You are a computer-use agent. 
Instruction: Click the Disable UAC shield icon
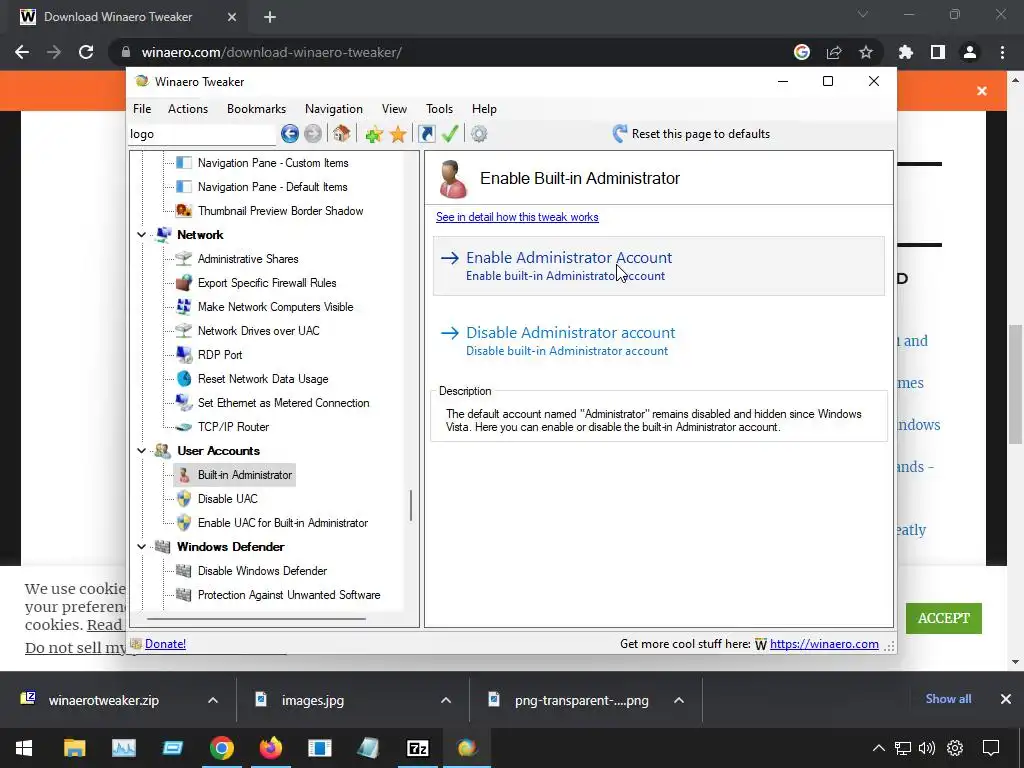[x=184, y=499]
